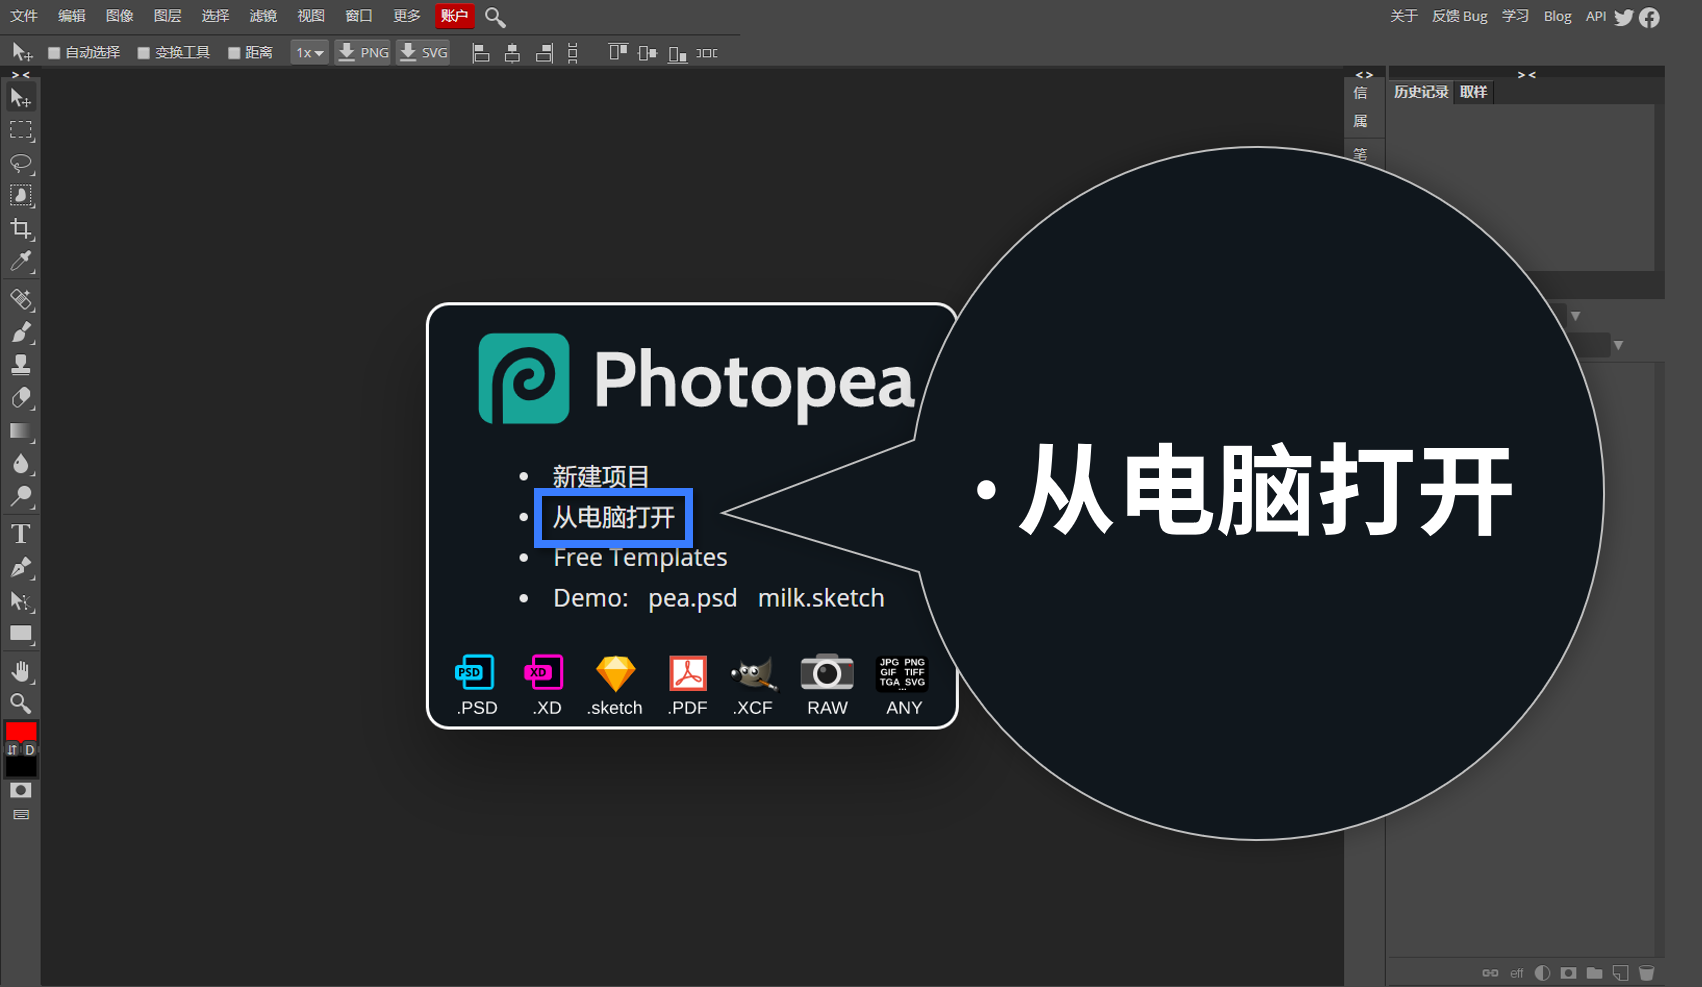Open layer effects 'eff' button
Viewport: 1702px width, 987px height.
[x=1517, y=973]
